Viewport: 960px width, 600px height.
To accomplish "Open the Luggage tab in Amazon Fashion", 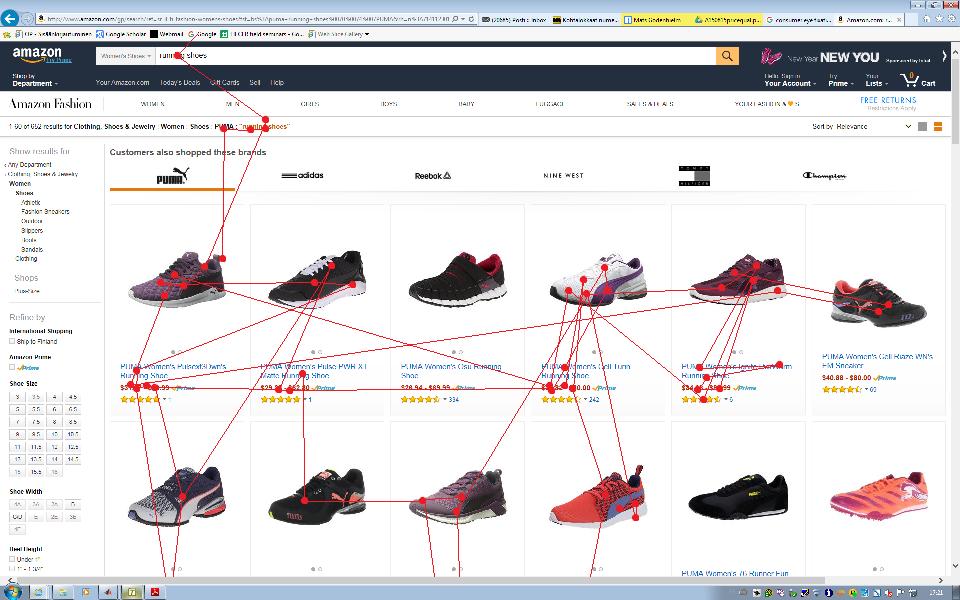I will (x=549, y=104).
